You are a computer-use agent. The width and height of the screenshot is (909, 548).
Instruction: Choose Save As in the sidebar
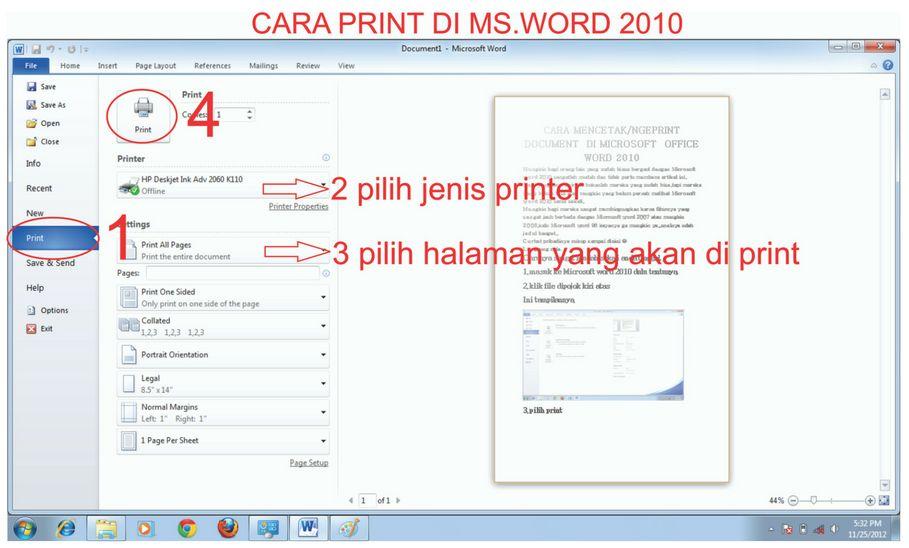46,105
